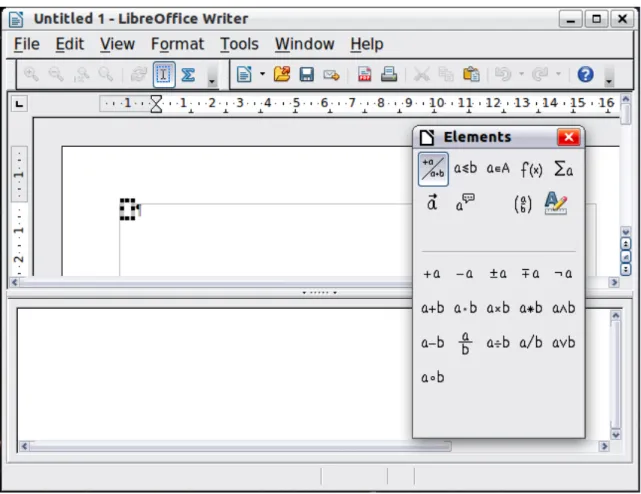Select the Set Operations category a∈A
This screenshot has height=494, width=641.
coord(498,168)
